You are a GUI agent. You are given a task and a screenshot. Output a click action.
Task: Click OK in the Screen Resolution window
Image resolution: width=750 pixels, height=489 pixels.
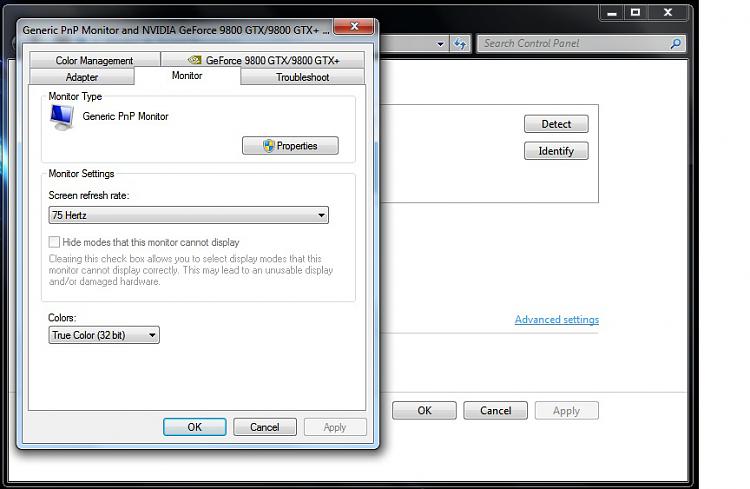pyautogui.click(x=424, y=411)
